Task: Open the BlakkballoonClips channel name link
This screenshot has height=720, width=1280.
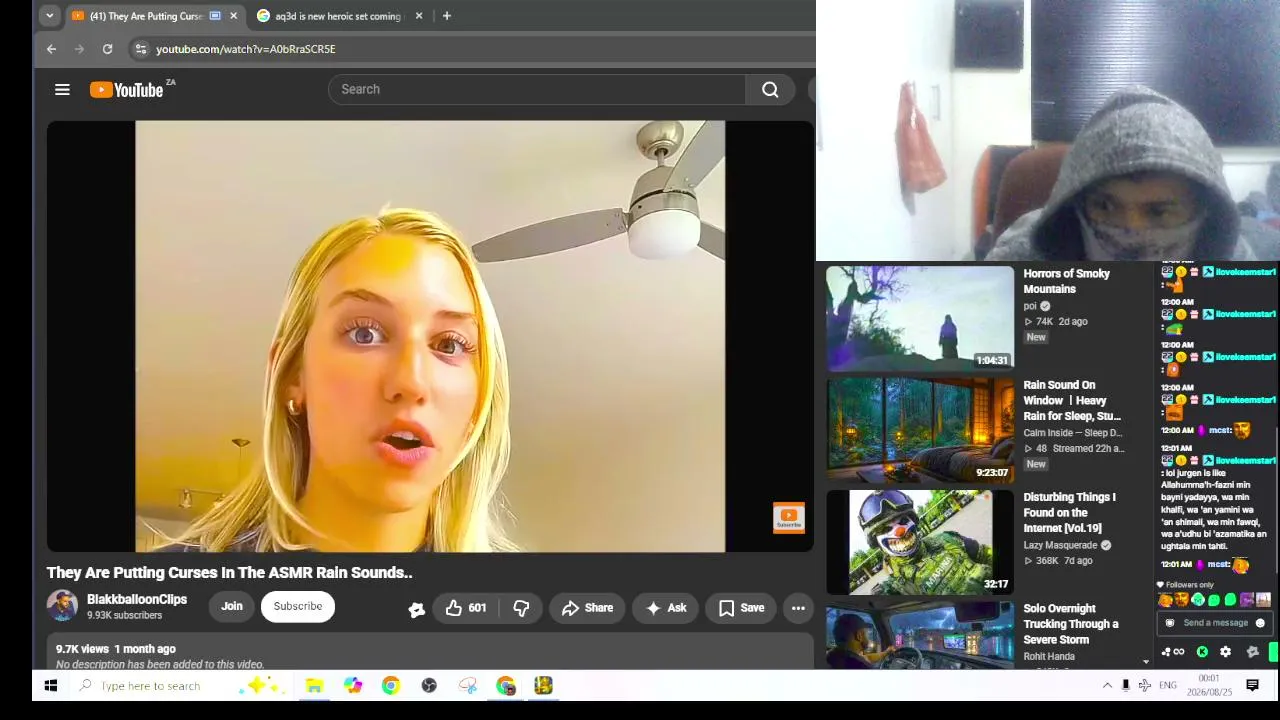Action: click(x=137, y=600)
